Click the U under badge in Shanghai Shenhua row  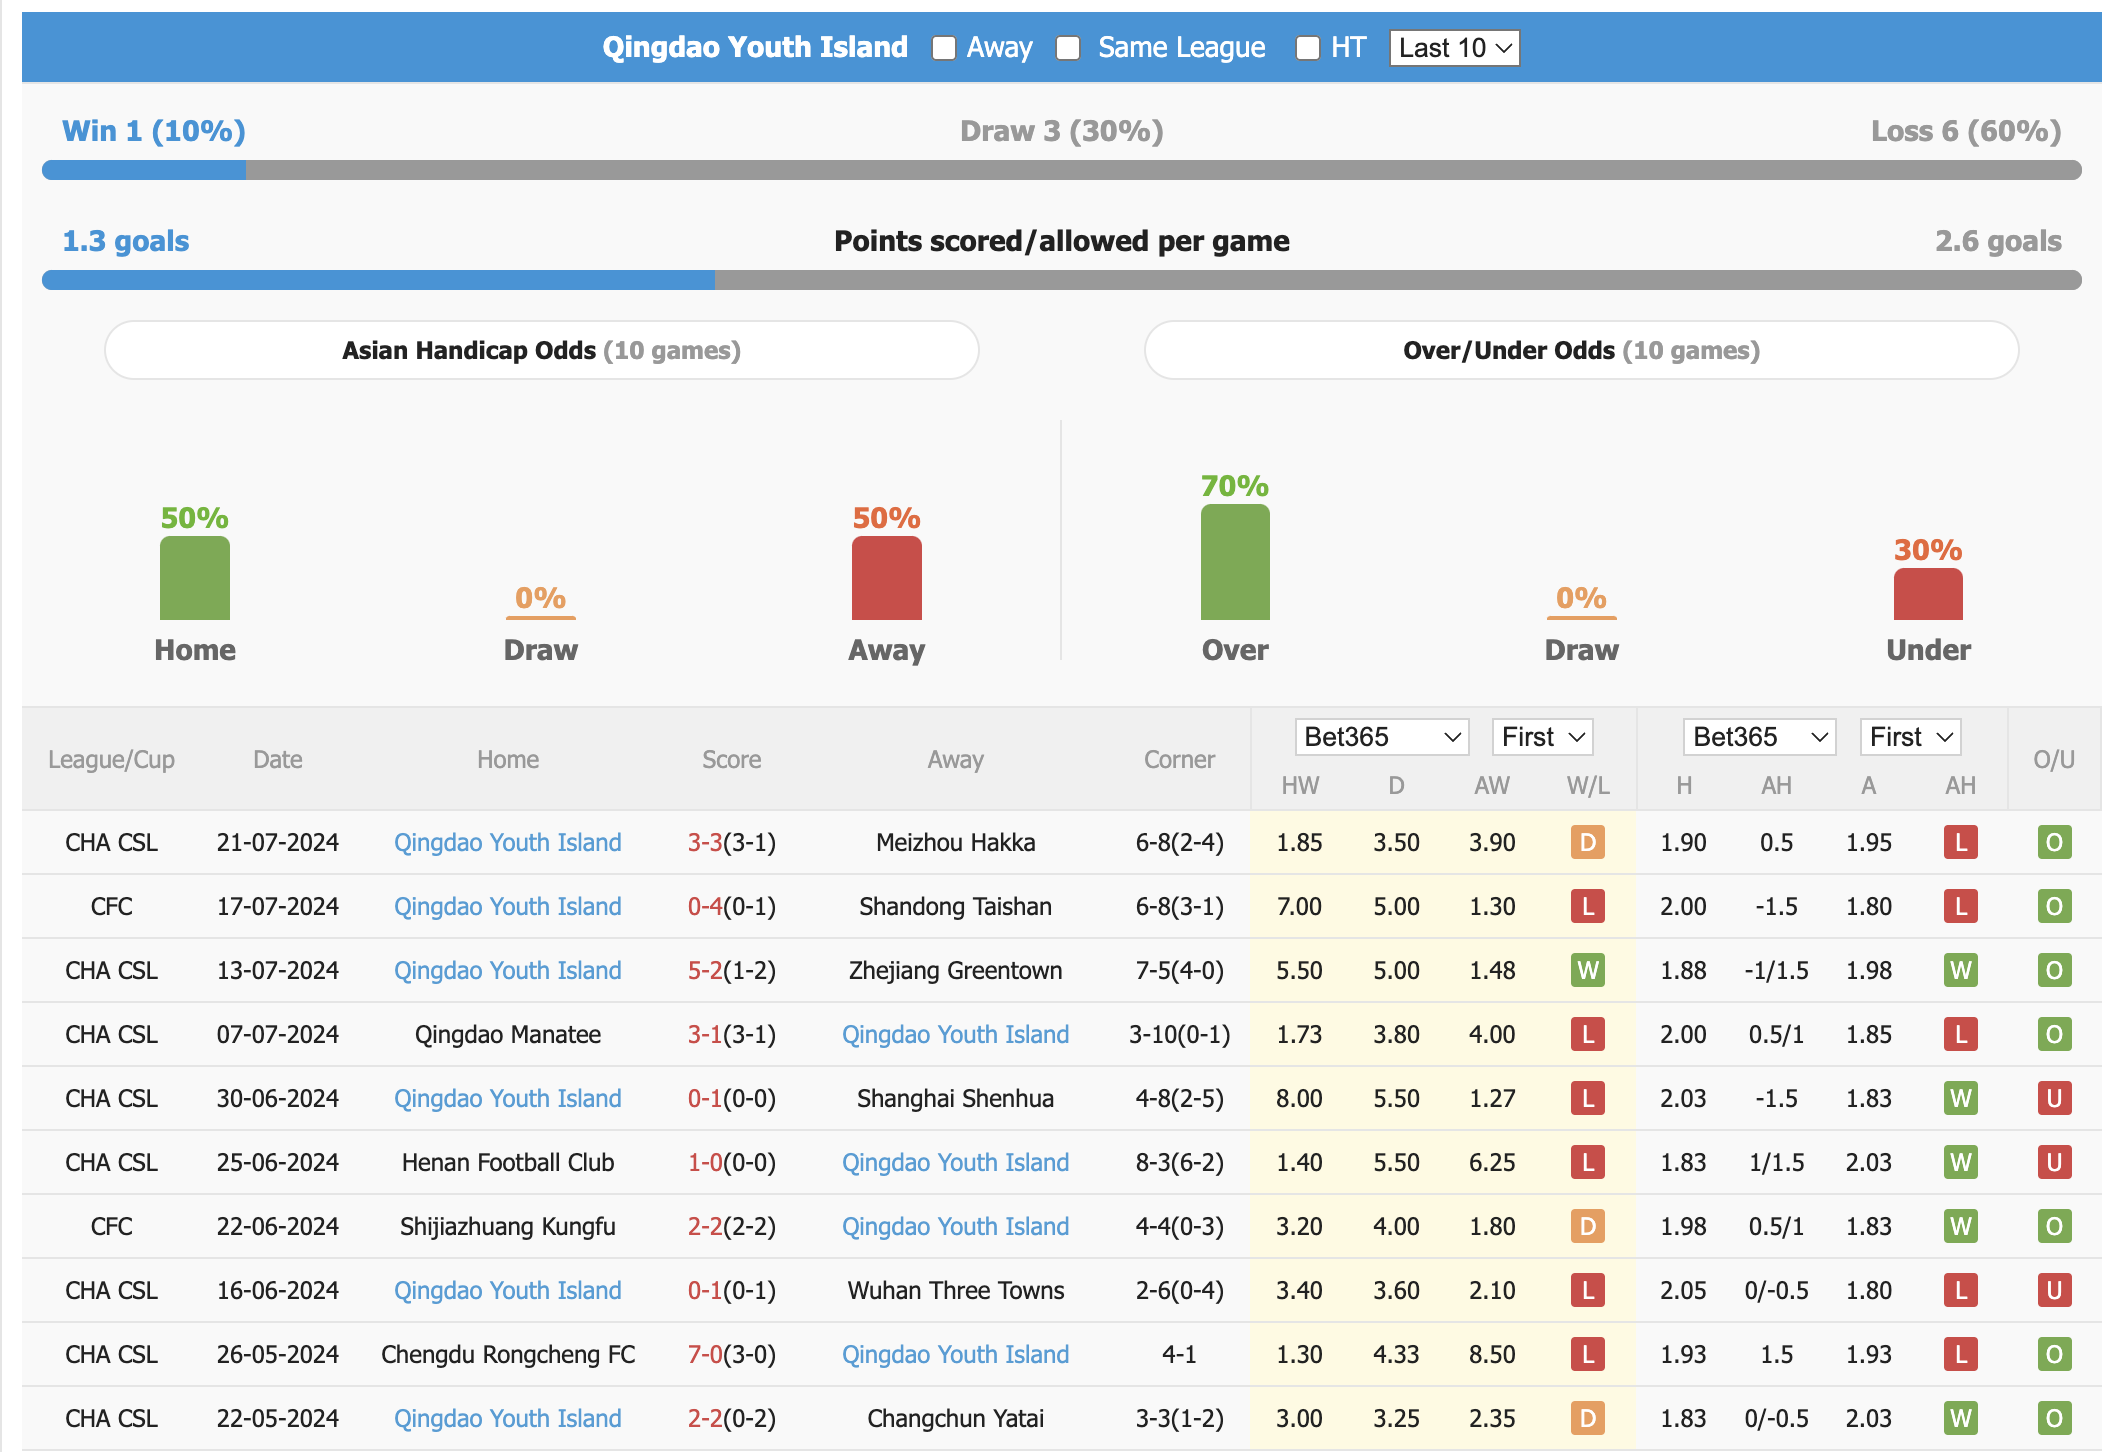[x=2054, y=1099]
